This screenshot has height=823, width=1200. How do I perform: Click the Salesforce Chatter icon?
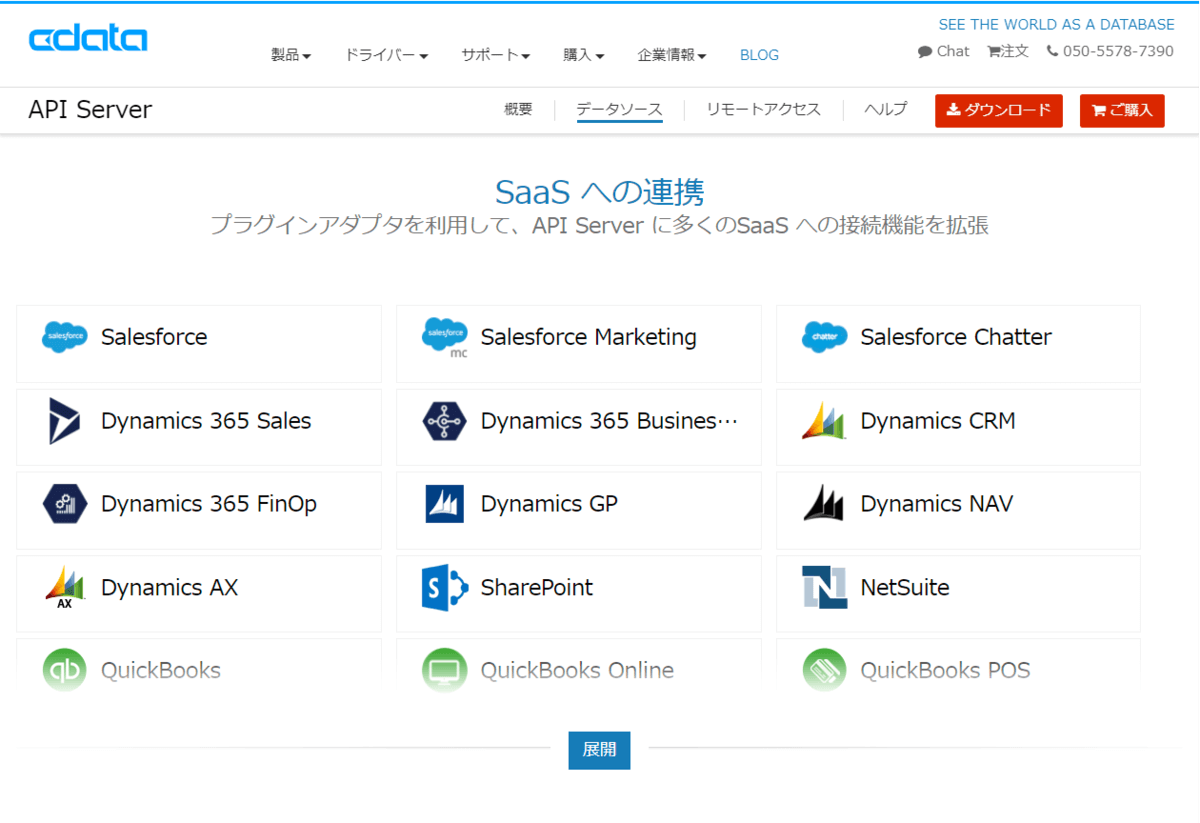(824, 338)
